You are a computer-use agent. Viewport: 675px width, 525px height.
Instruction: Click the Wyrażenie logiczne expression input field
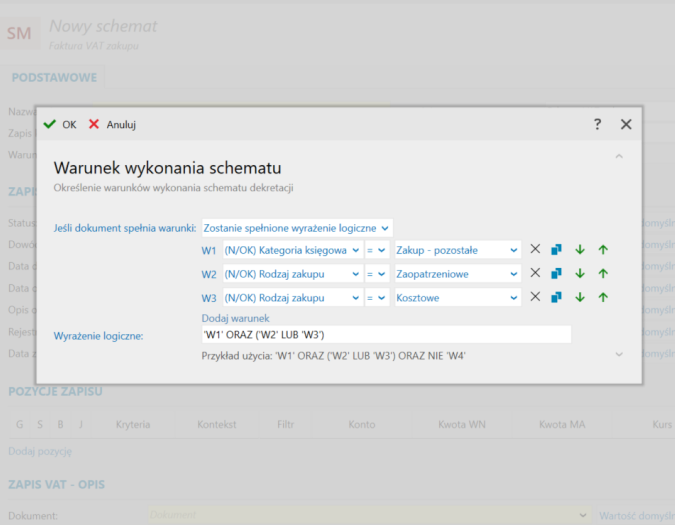point(385,335)
